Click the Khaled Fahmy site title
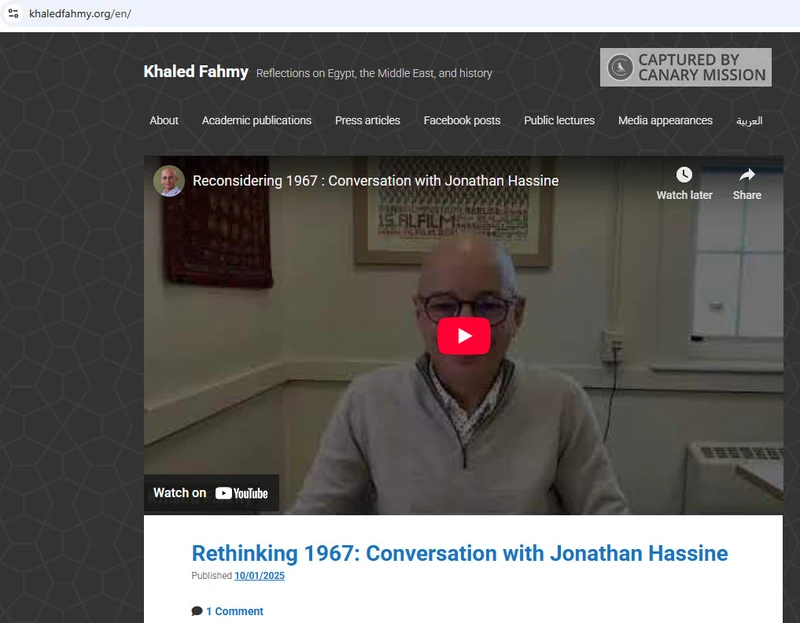This screenshot has height=623, width=800. 196,71
